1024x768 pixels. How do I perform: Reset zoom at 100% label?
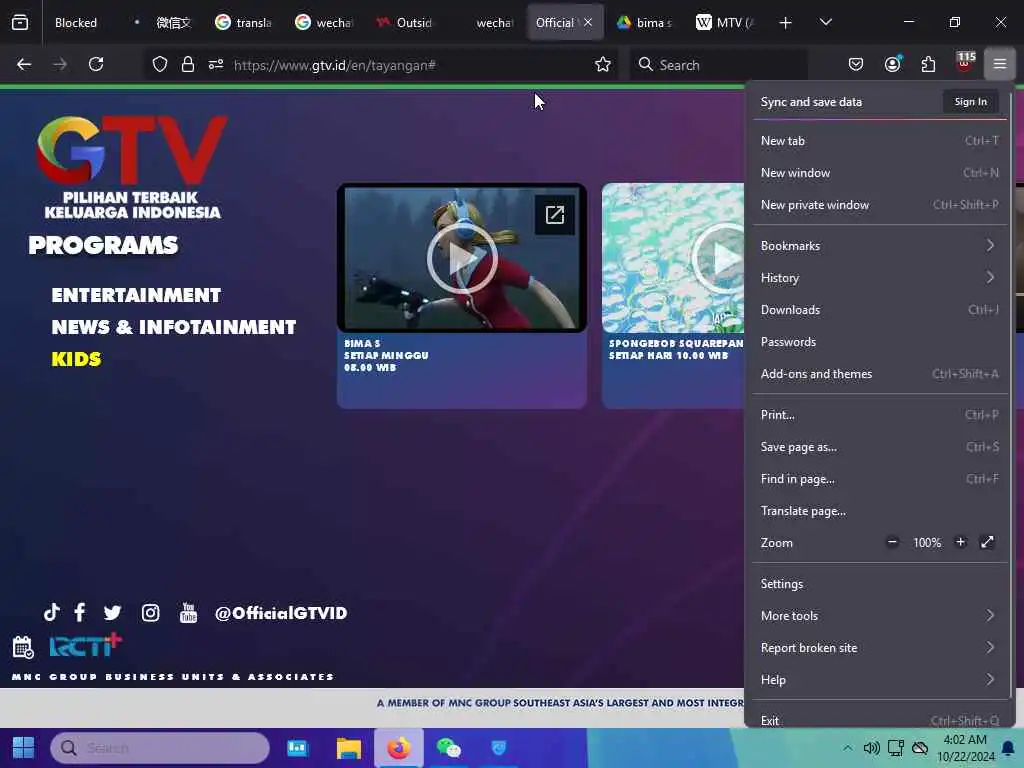927,543
